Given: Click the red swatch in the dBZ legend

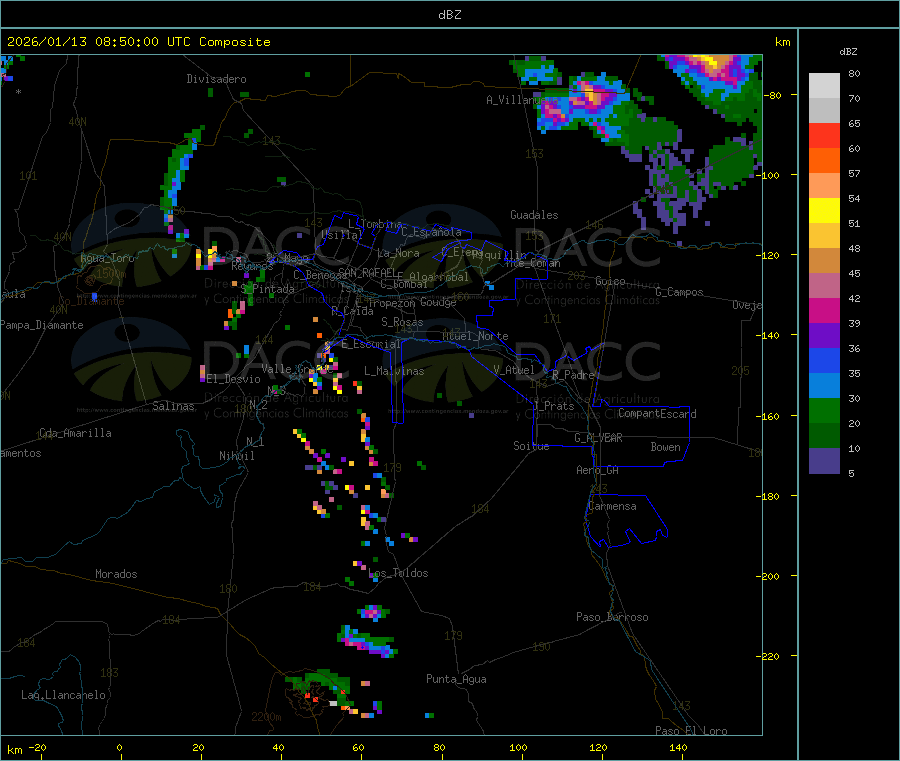Looking at the screenshot, I should [824, 135].
